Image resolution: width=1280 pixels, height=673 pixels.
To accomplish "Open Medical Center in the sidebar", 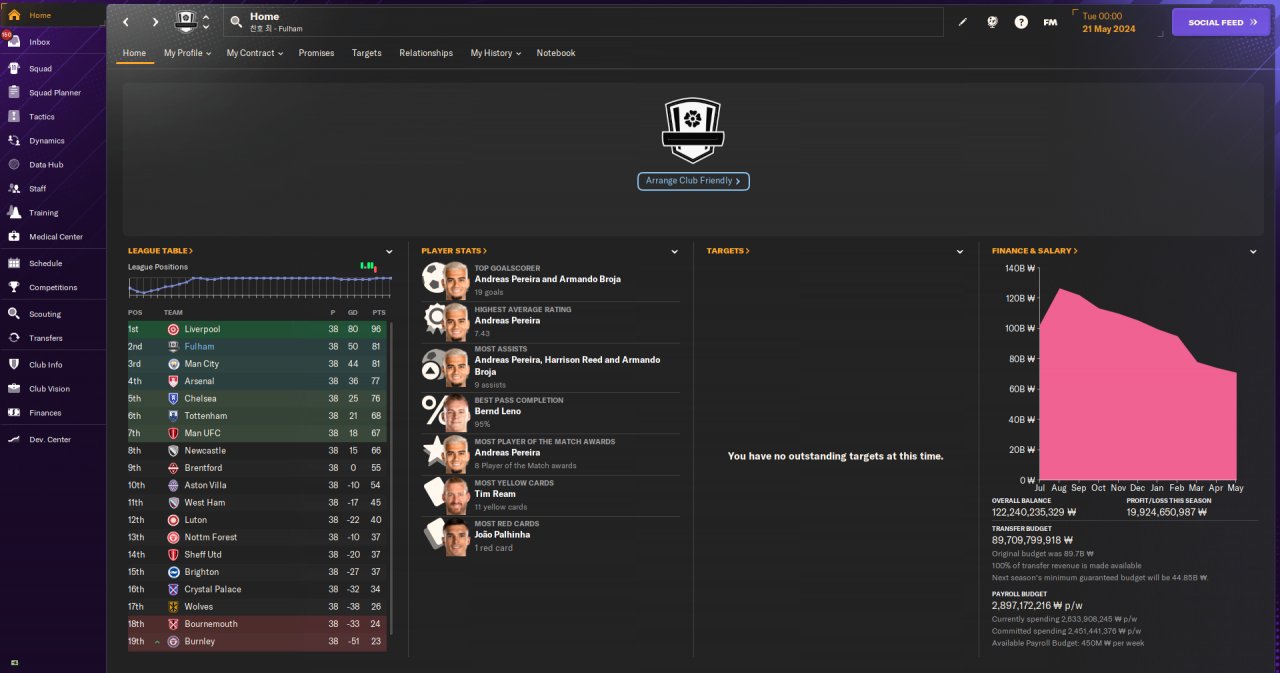I will pos(53,237).
